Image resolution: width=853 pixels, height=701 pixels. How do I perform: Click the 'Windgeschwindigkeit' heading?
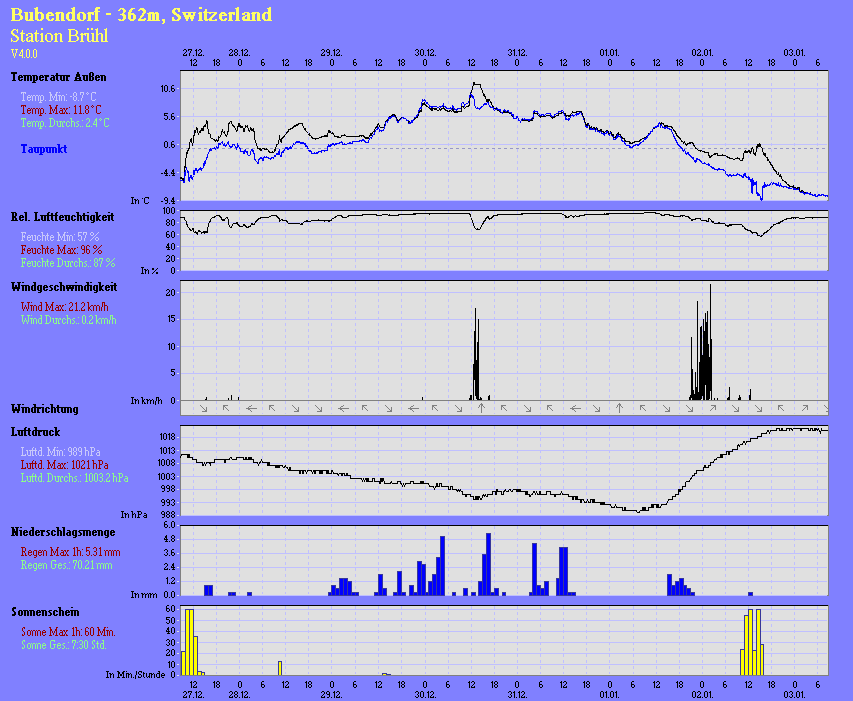64,287
